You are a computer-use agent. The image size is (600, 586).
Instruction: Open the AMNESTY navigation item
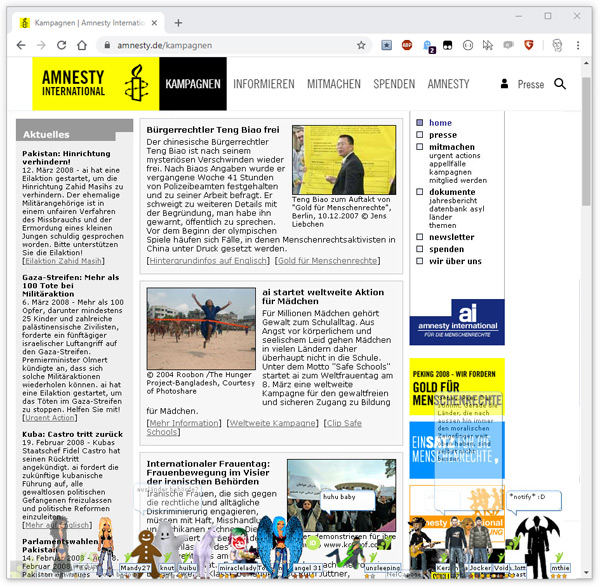448,84
